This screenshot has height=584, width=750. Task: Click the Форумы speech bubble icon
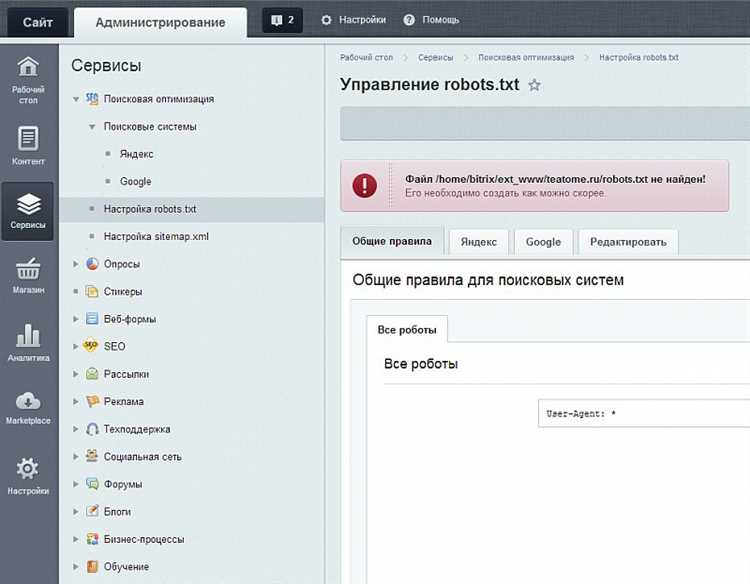click(92, 484)
